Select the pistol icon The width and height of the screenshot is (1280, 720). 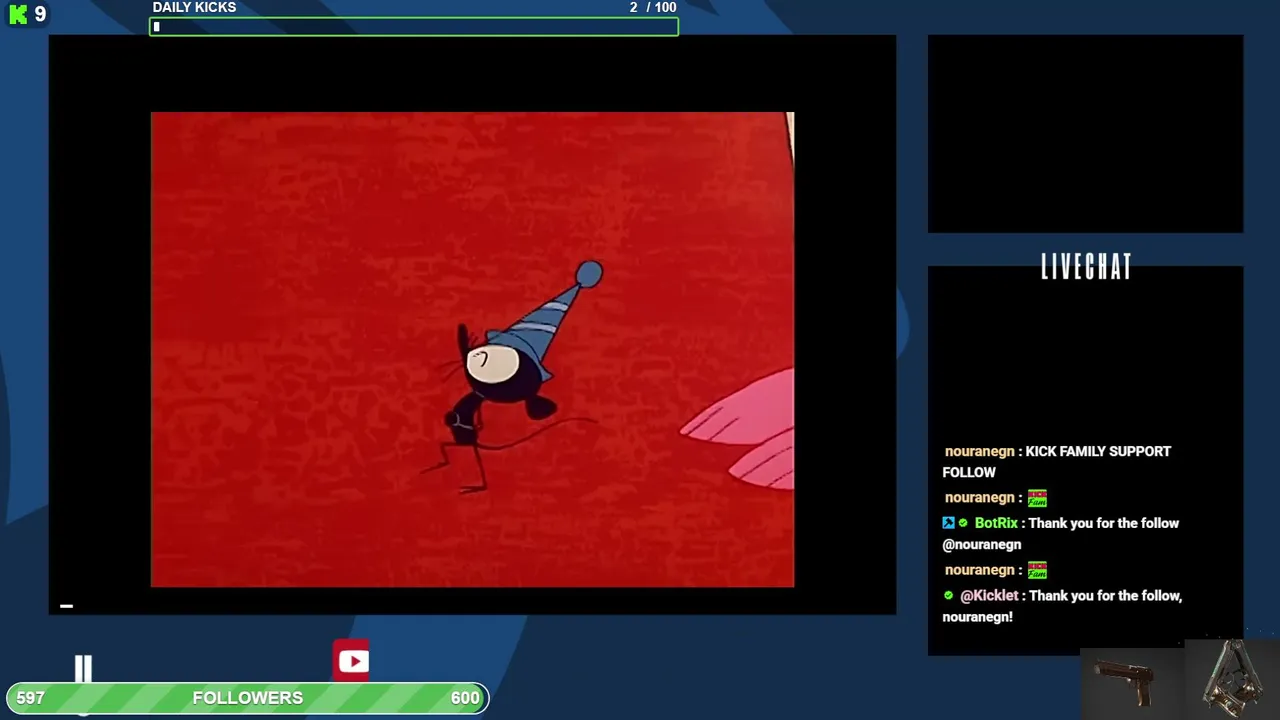[x=1127, y=682]
